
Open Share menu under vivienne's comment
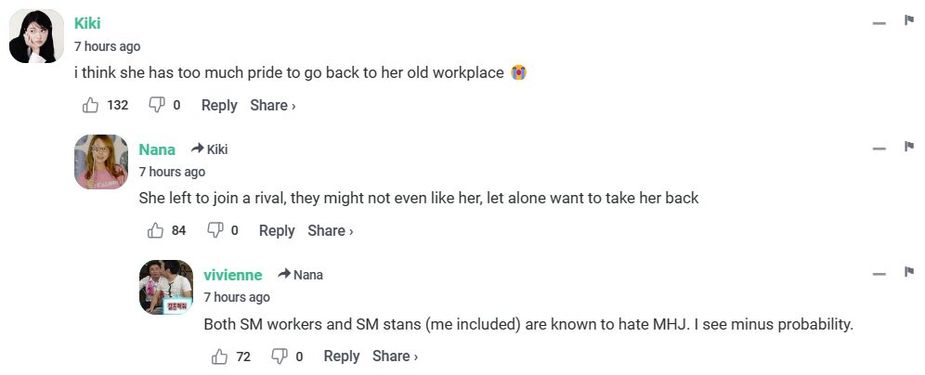click(x=395, y=356)
